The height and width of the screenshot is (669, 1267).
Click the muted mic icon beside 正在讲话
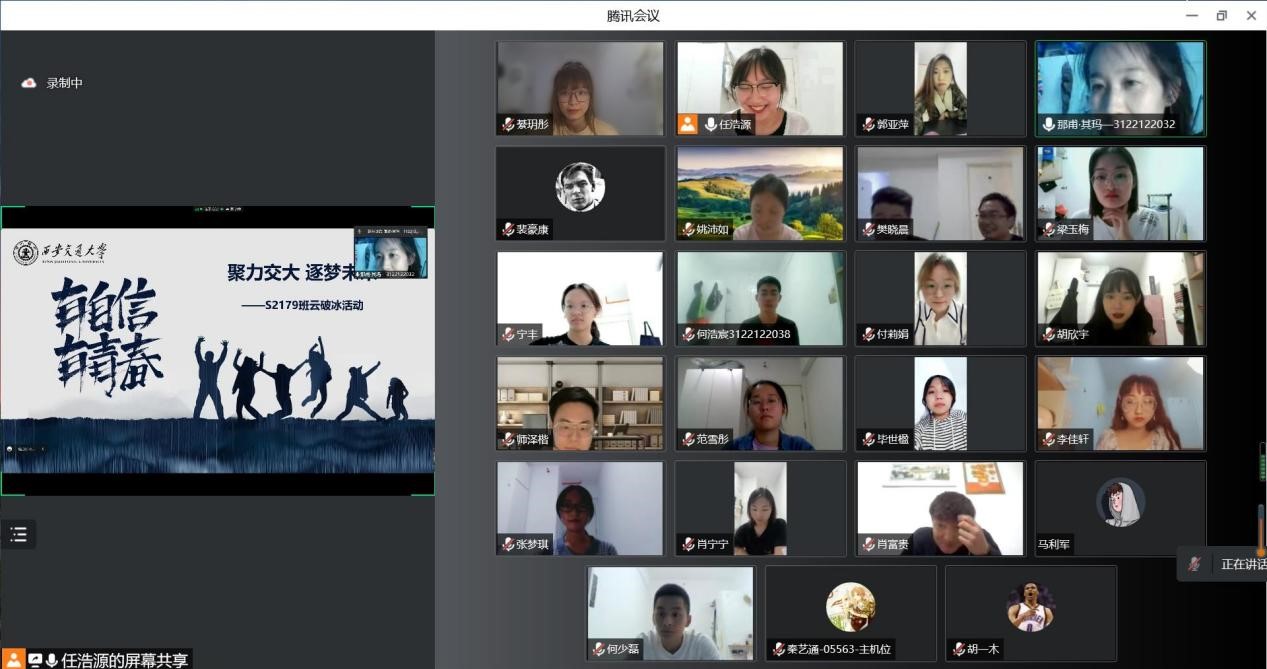1194,565
